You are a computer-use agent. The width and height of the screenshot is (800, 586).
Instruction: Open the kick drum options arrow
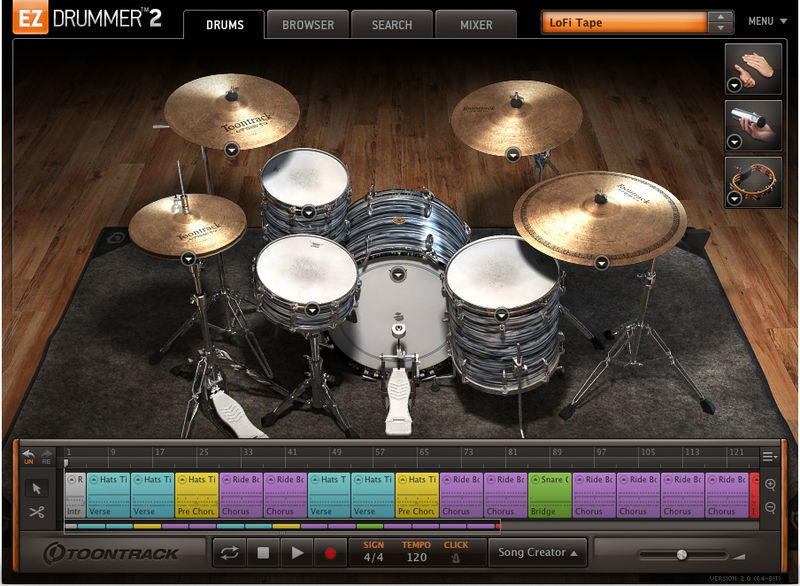(x=397, y=274)
